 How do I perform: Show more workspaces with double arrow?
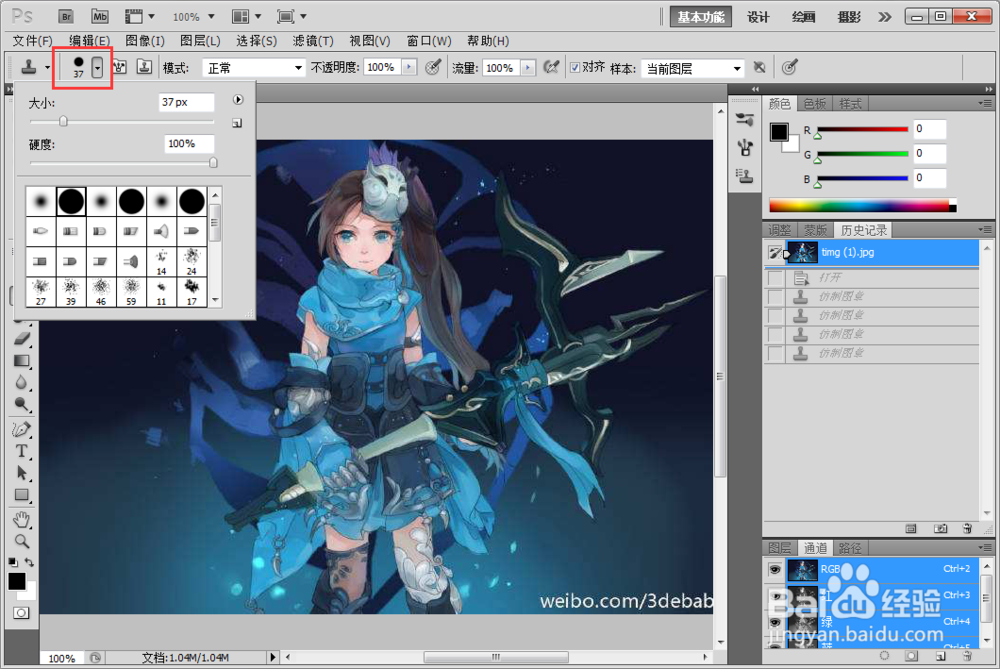885,17
